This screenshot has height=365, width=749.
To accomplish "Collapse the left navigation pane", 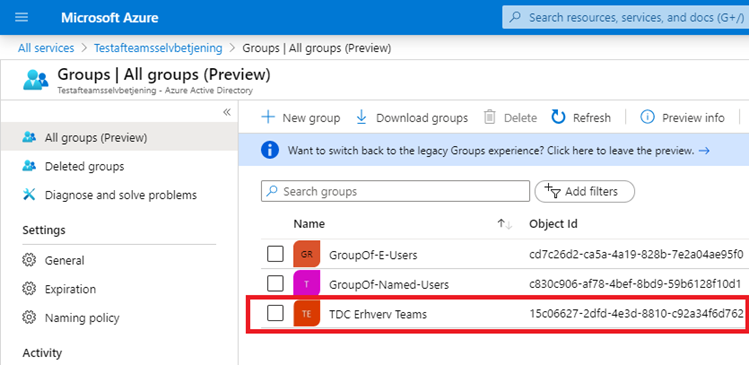I will pos(227,112).
